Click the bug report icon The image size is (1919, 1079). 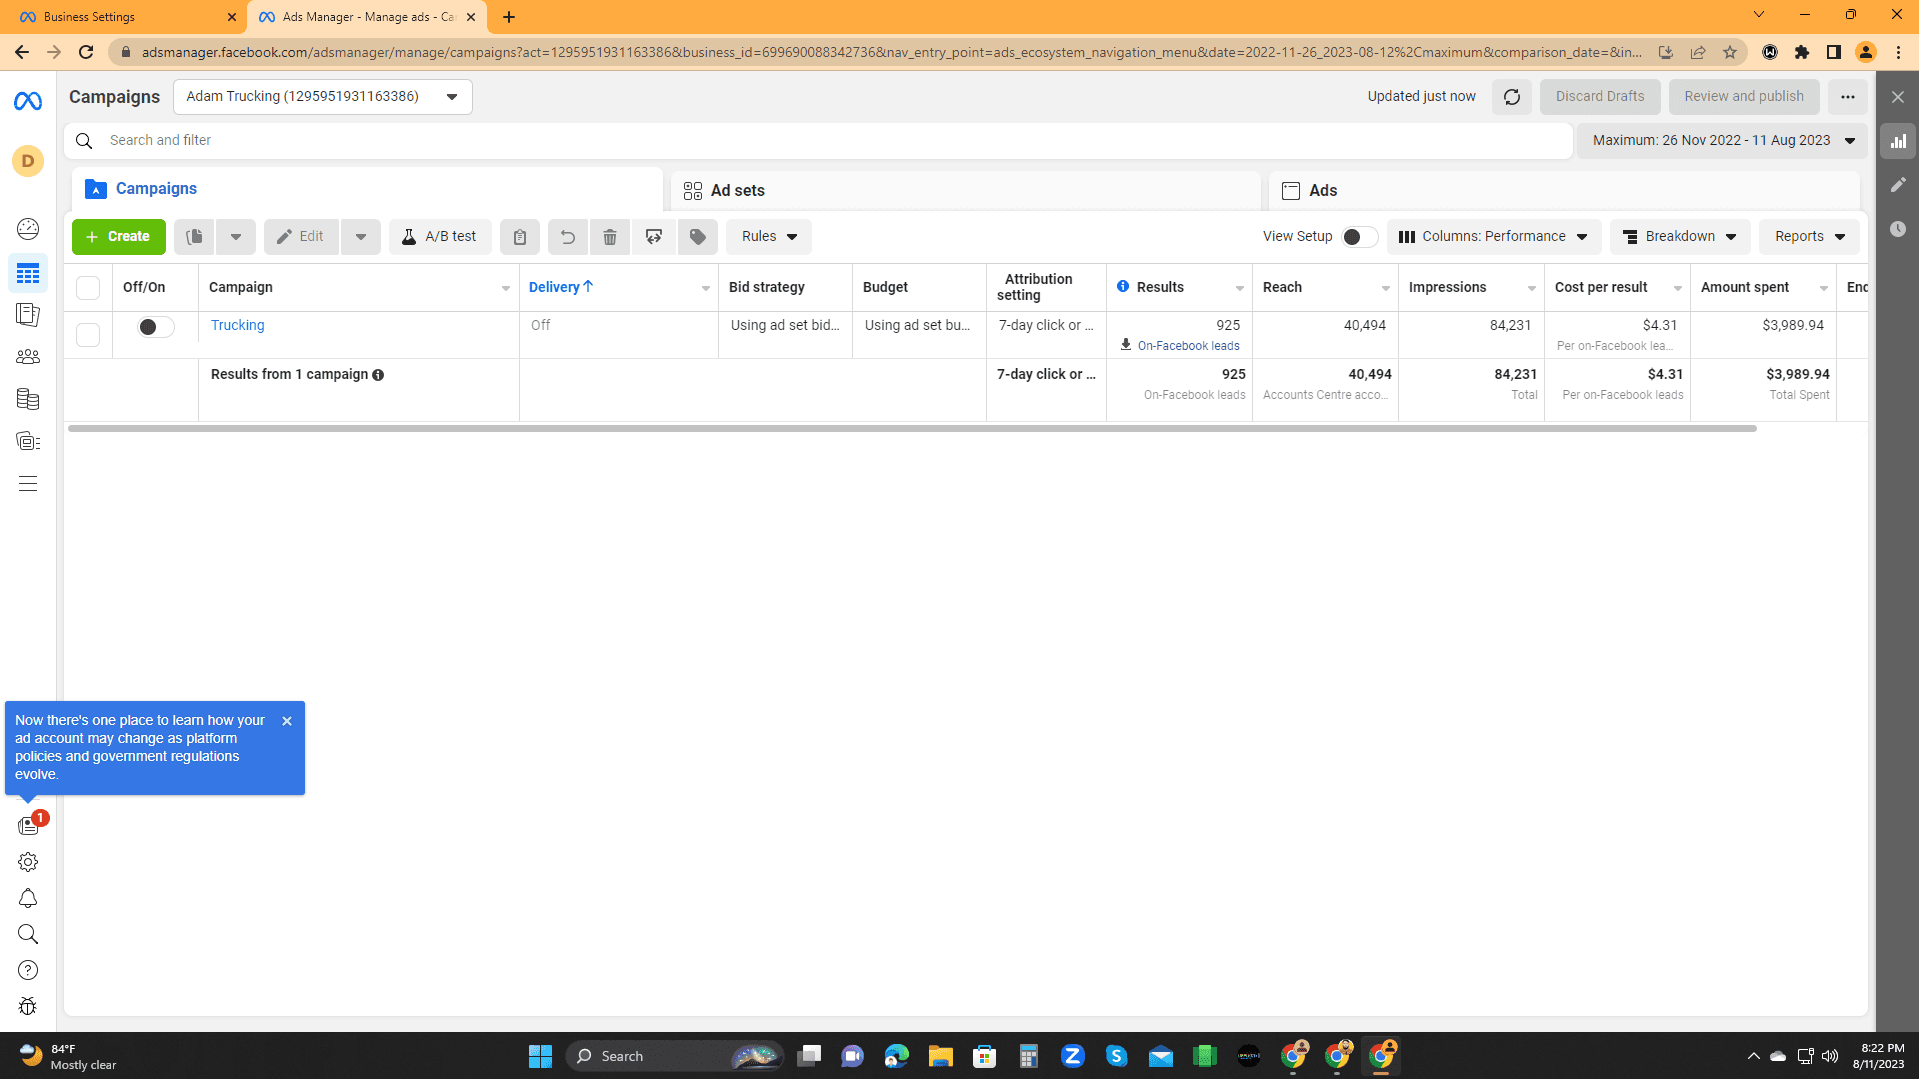point(28,1006)
